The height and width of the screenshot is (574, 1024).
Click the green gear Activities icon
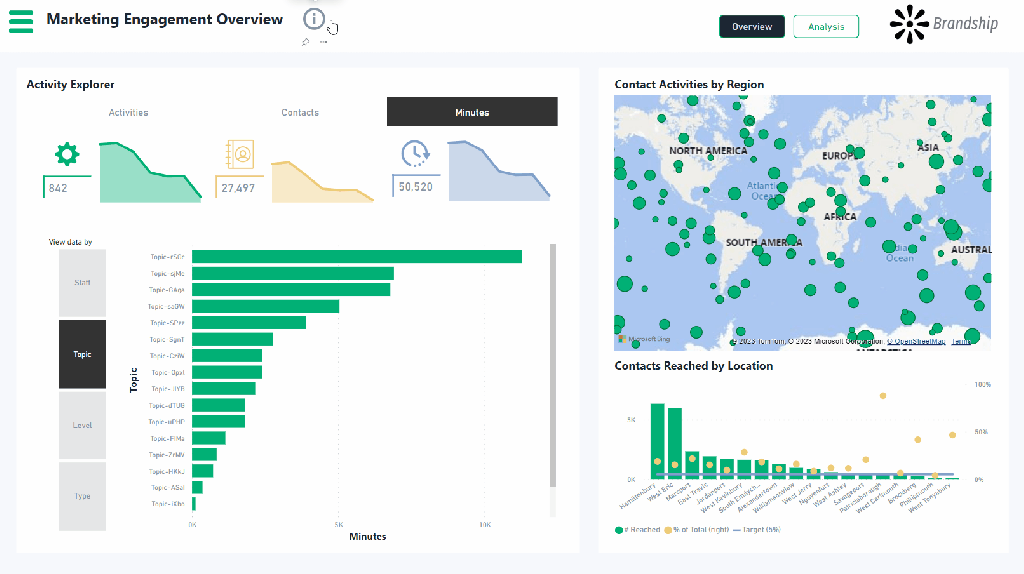66,154
